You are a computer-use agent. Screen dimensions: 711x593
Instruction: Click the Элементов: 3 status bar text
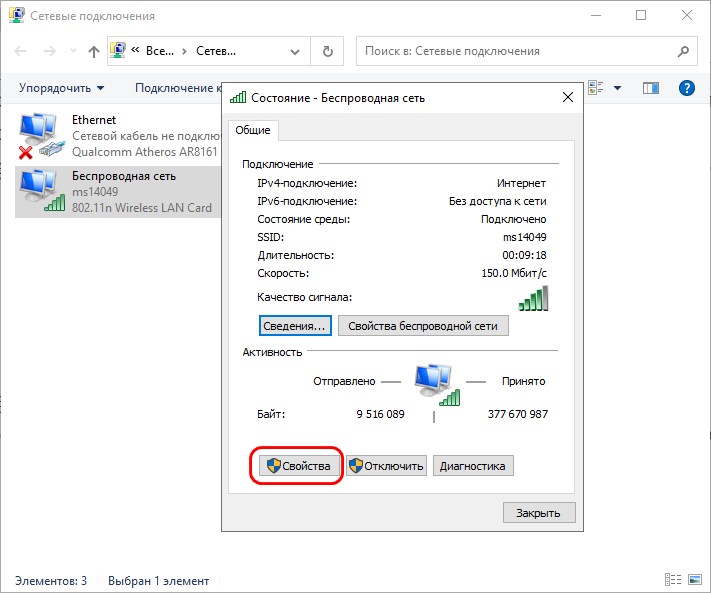pos(51,581)
